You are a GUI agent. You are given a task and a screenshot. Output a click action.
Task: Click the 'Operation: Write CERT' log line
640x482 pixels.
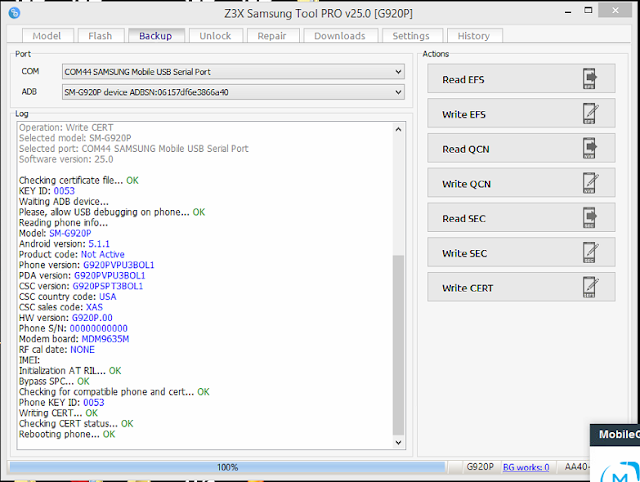(66, 127)
